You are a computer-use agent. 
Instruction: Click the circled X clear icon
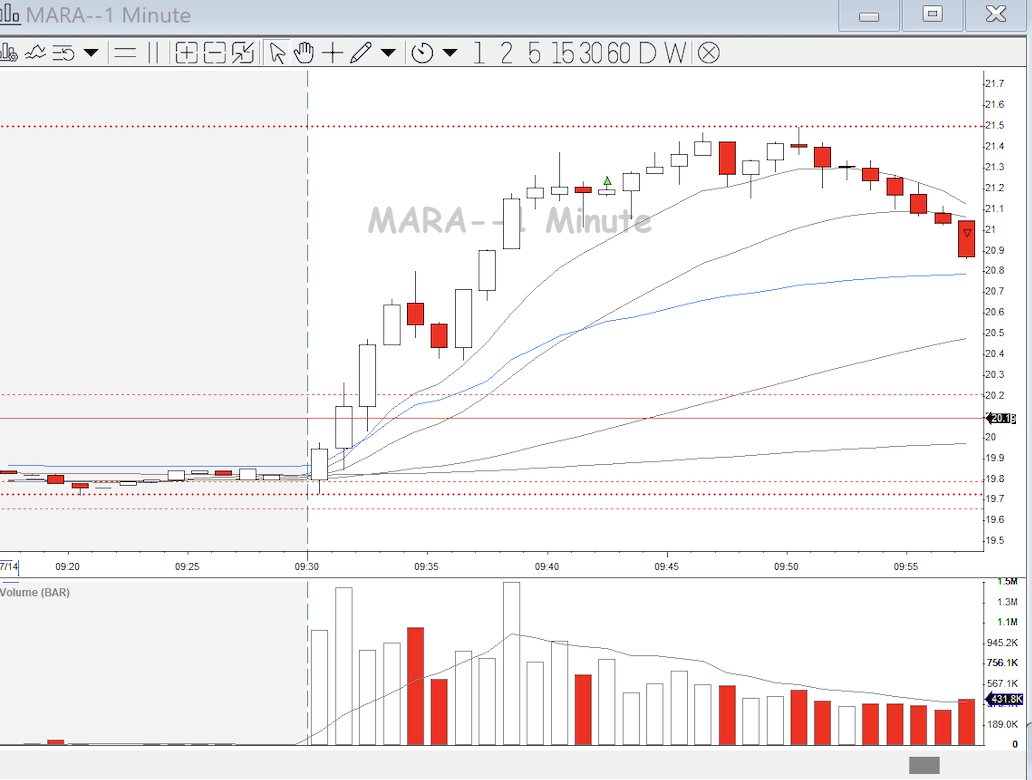pyautogui.click(x=708, y=53)
